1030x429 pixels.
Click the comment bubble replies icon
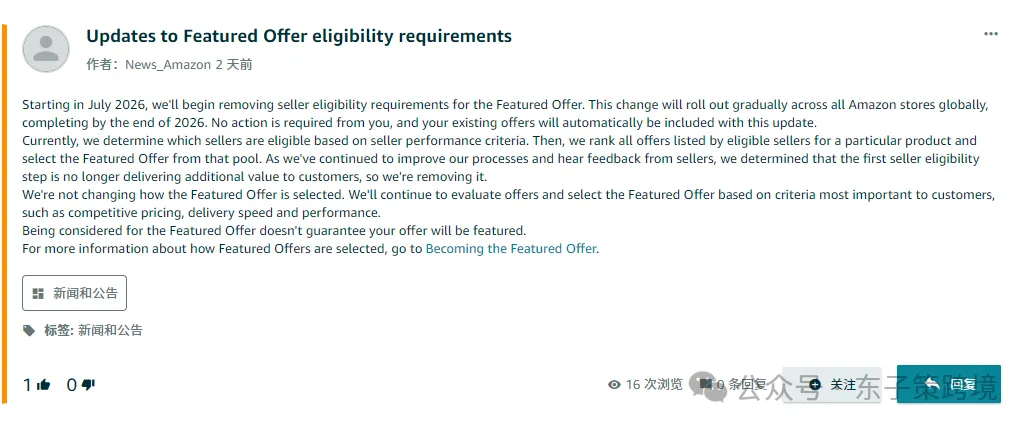click(705, 384)
